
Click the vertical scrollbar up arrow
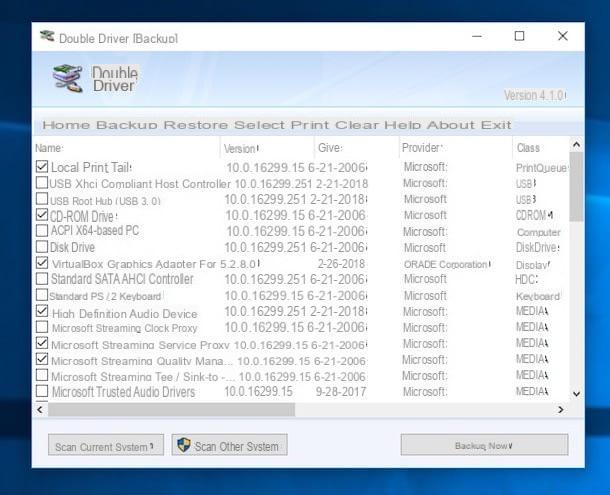(x=577, y=145)
